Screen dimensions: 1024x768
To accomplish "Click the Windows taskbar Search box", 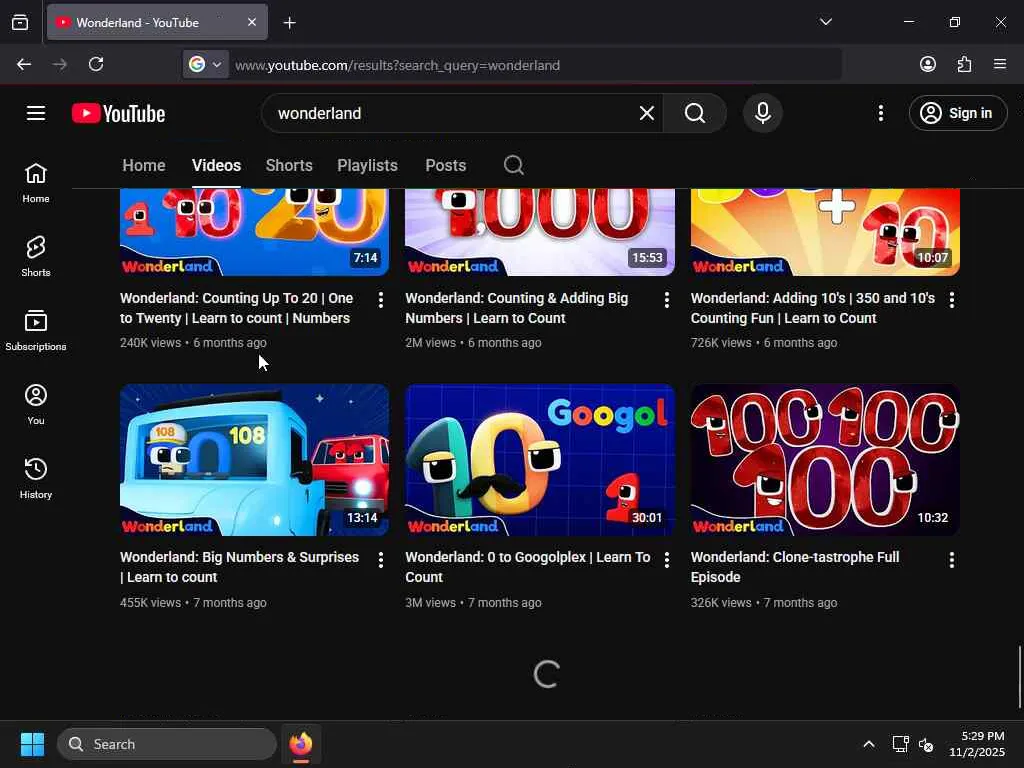I will tap(167, 744).
